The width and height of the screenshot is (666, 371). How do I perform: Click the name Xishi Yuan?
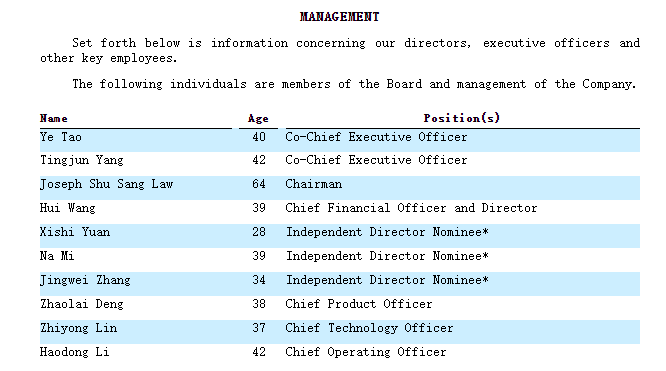75,232
